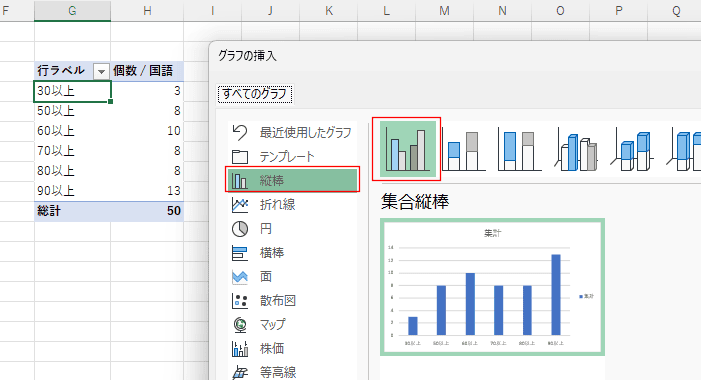Click the value 3 cell
The image size is (701, 380).
click(x=147, y=91)
